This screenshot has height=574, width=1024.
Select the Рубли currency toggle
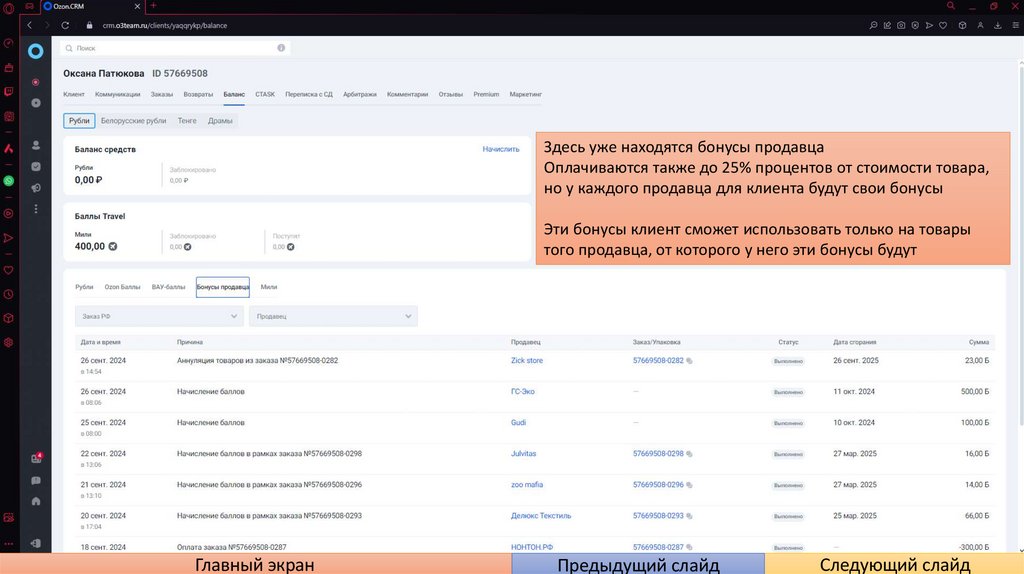(x=79, y=121)
